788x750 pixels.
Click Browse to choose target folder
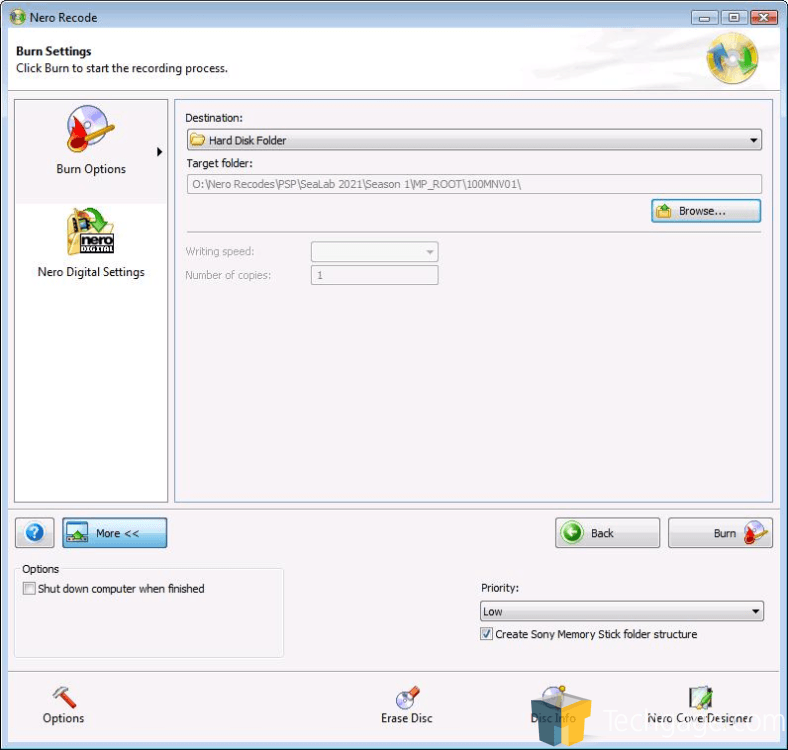coord(706,211)
